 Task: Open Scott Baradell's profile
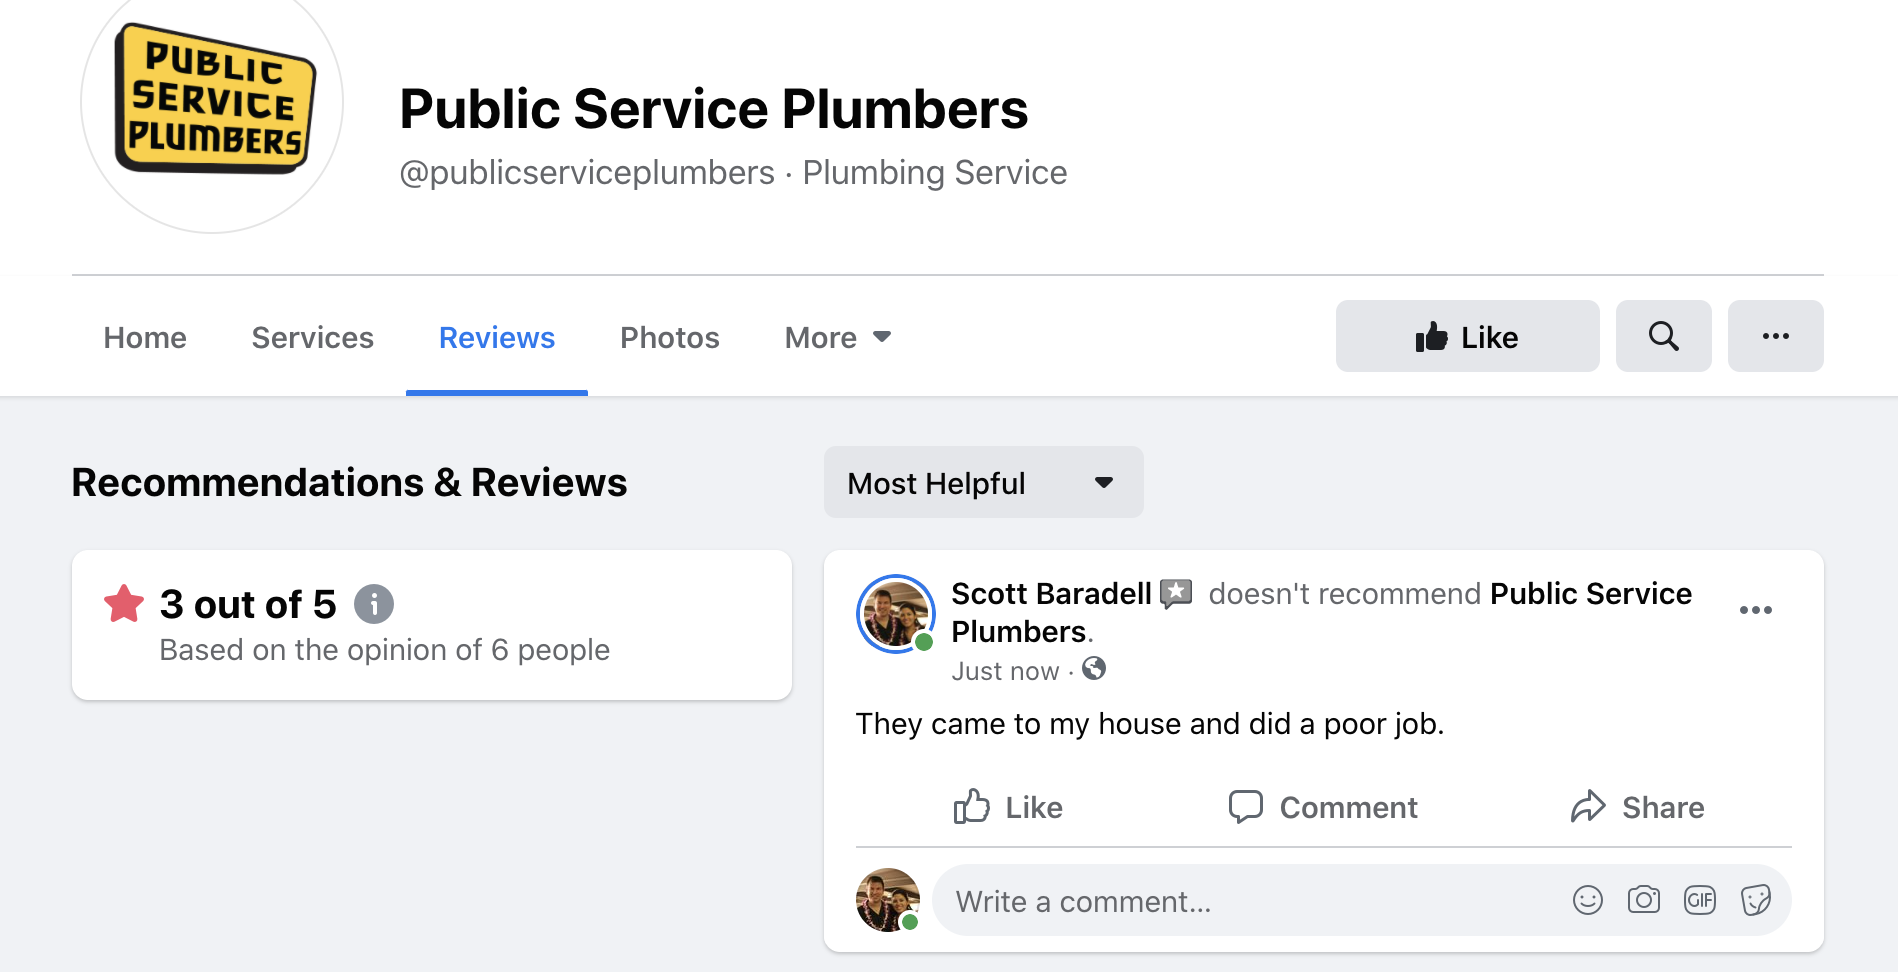click(1050, 593)
